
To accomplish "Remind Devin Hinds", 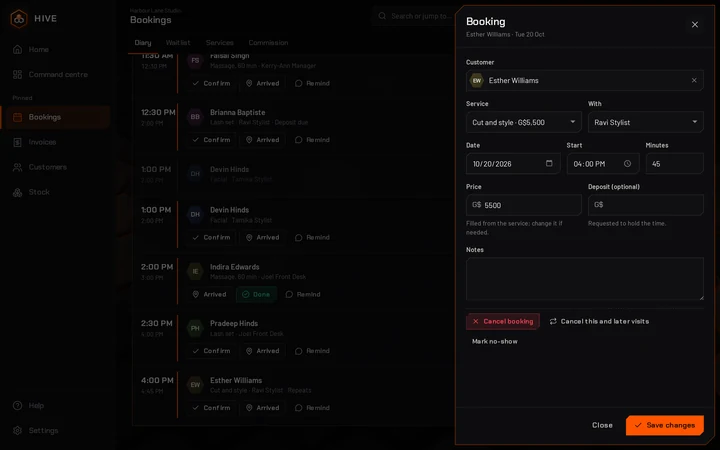I will coord(312,237).
